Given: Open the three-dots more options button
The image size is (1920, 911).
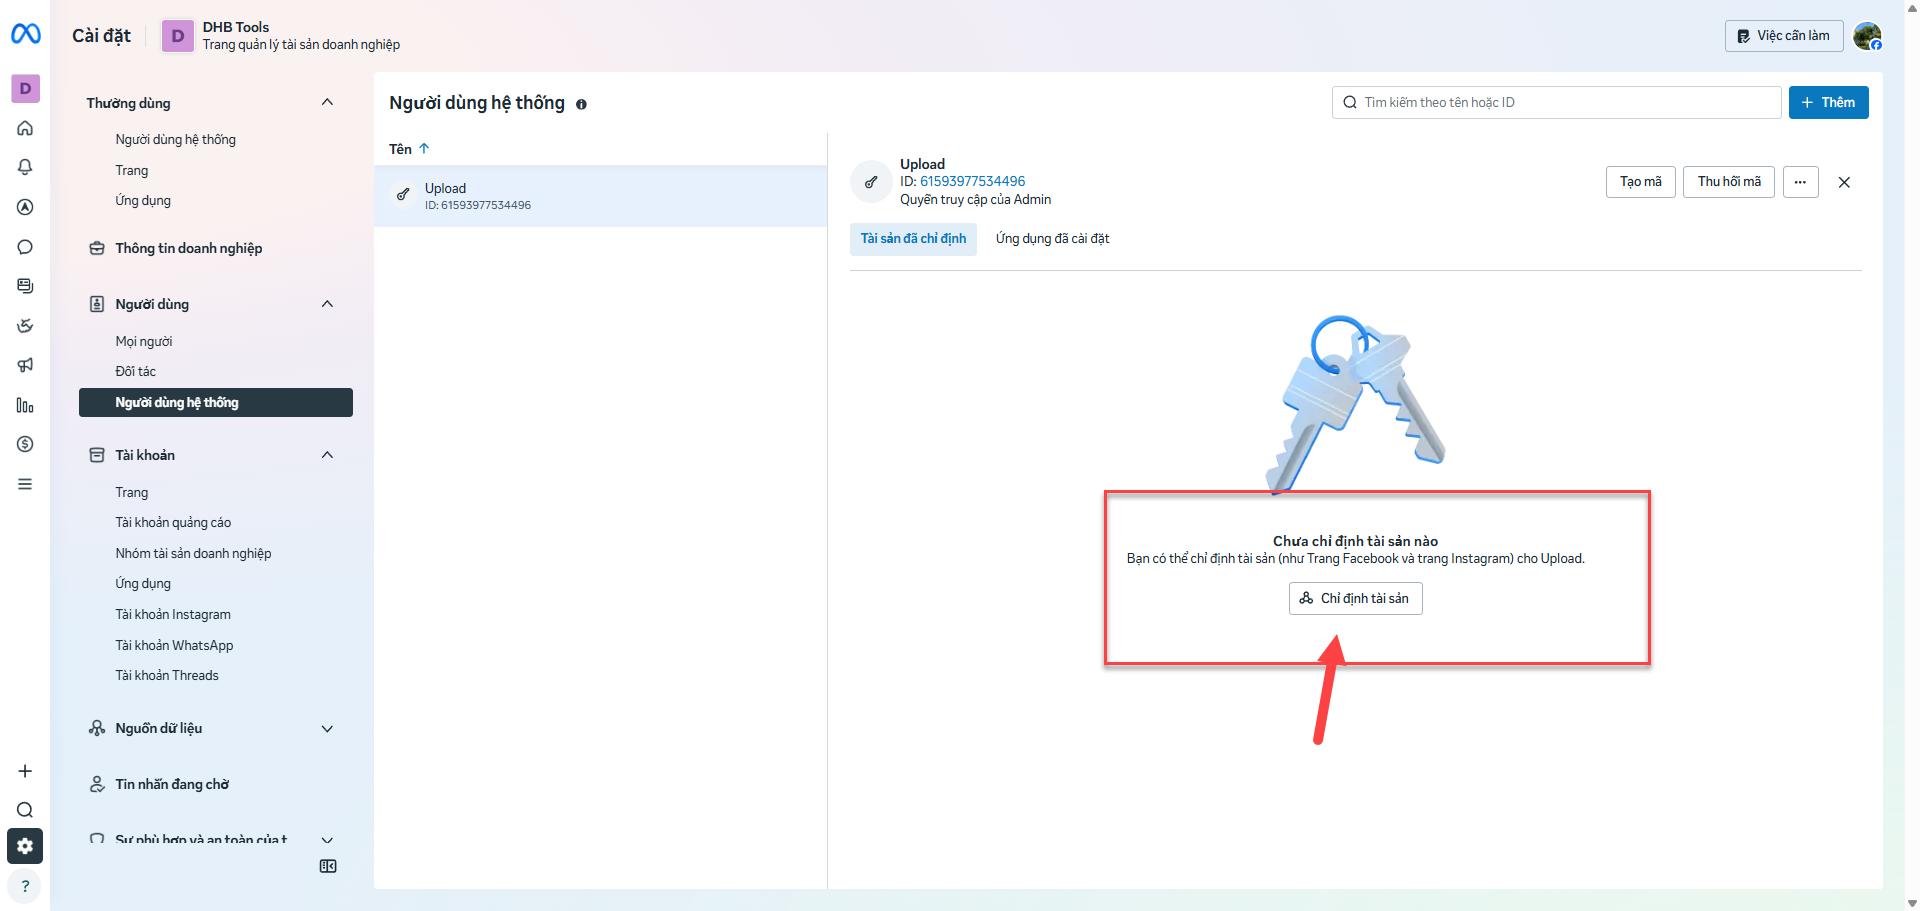Looking at the screenshot, I should [1800, 182].
